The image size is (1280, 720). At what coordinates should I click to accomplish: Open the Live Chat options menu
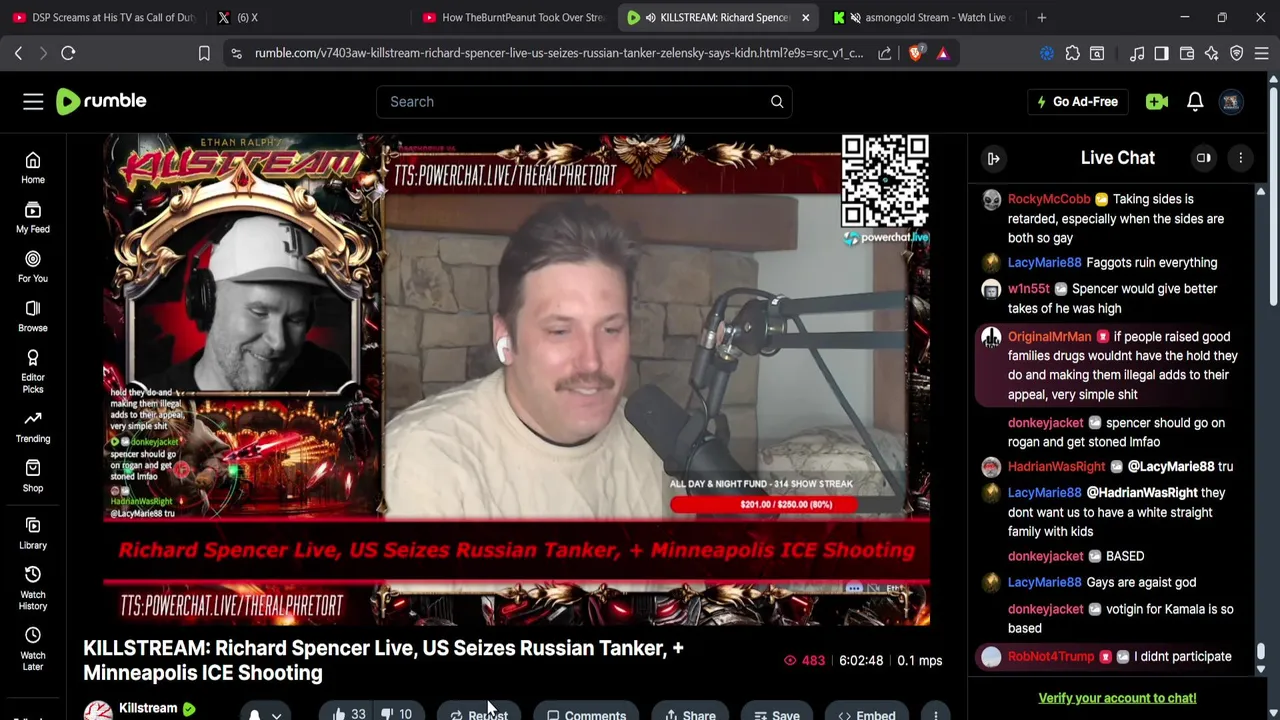(x=1240, y=158)
